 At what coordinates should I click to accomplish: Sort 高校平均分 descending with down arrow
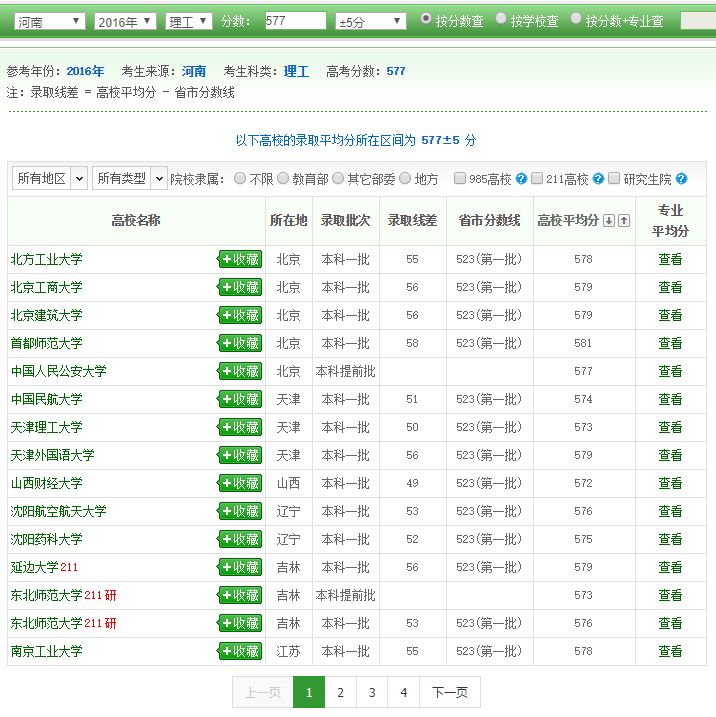click(609, 220)
